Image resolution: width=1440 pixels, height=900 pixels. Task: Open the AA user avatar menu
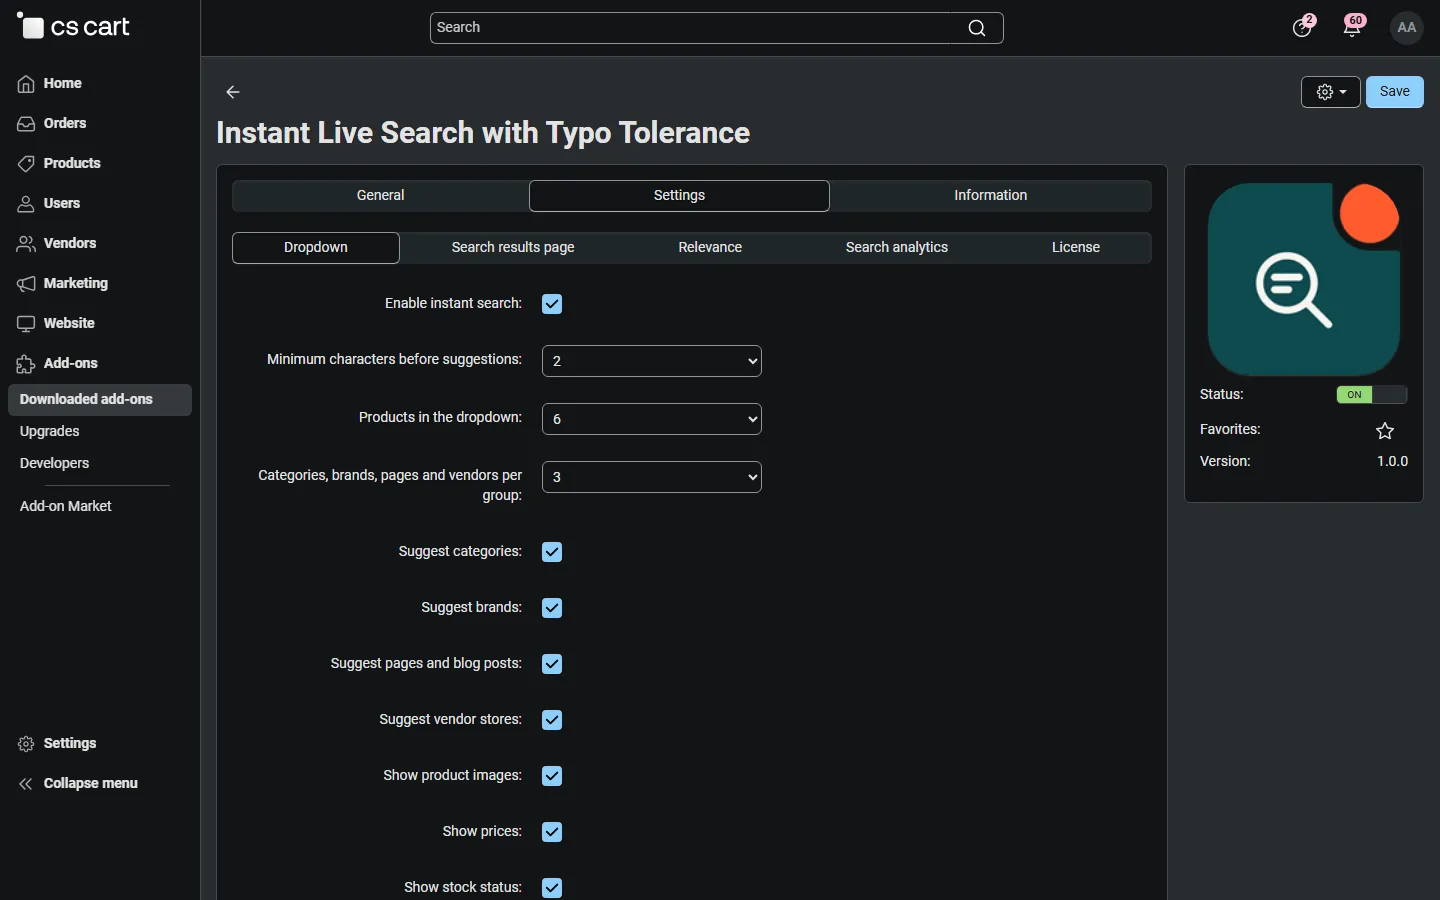click(1407, 28)
